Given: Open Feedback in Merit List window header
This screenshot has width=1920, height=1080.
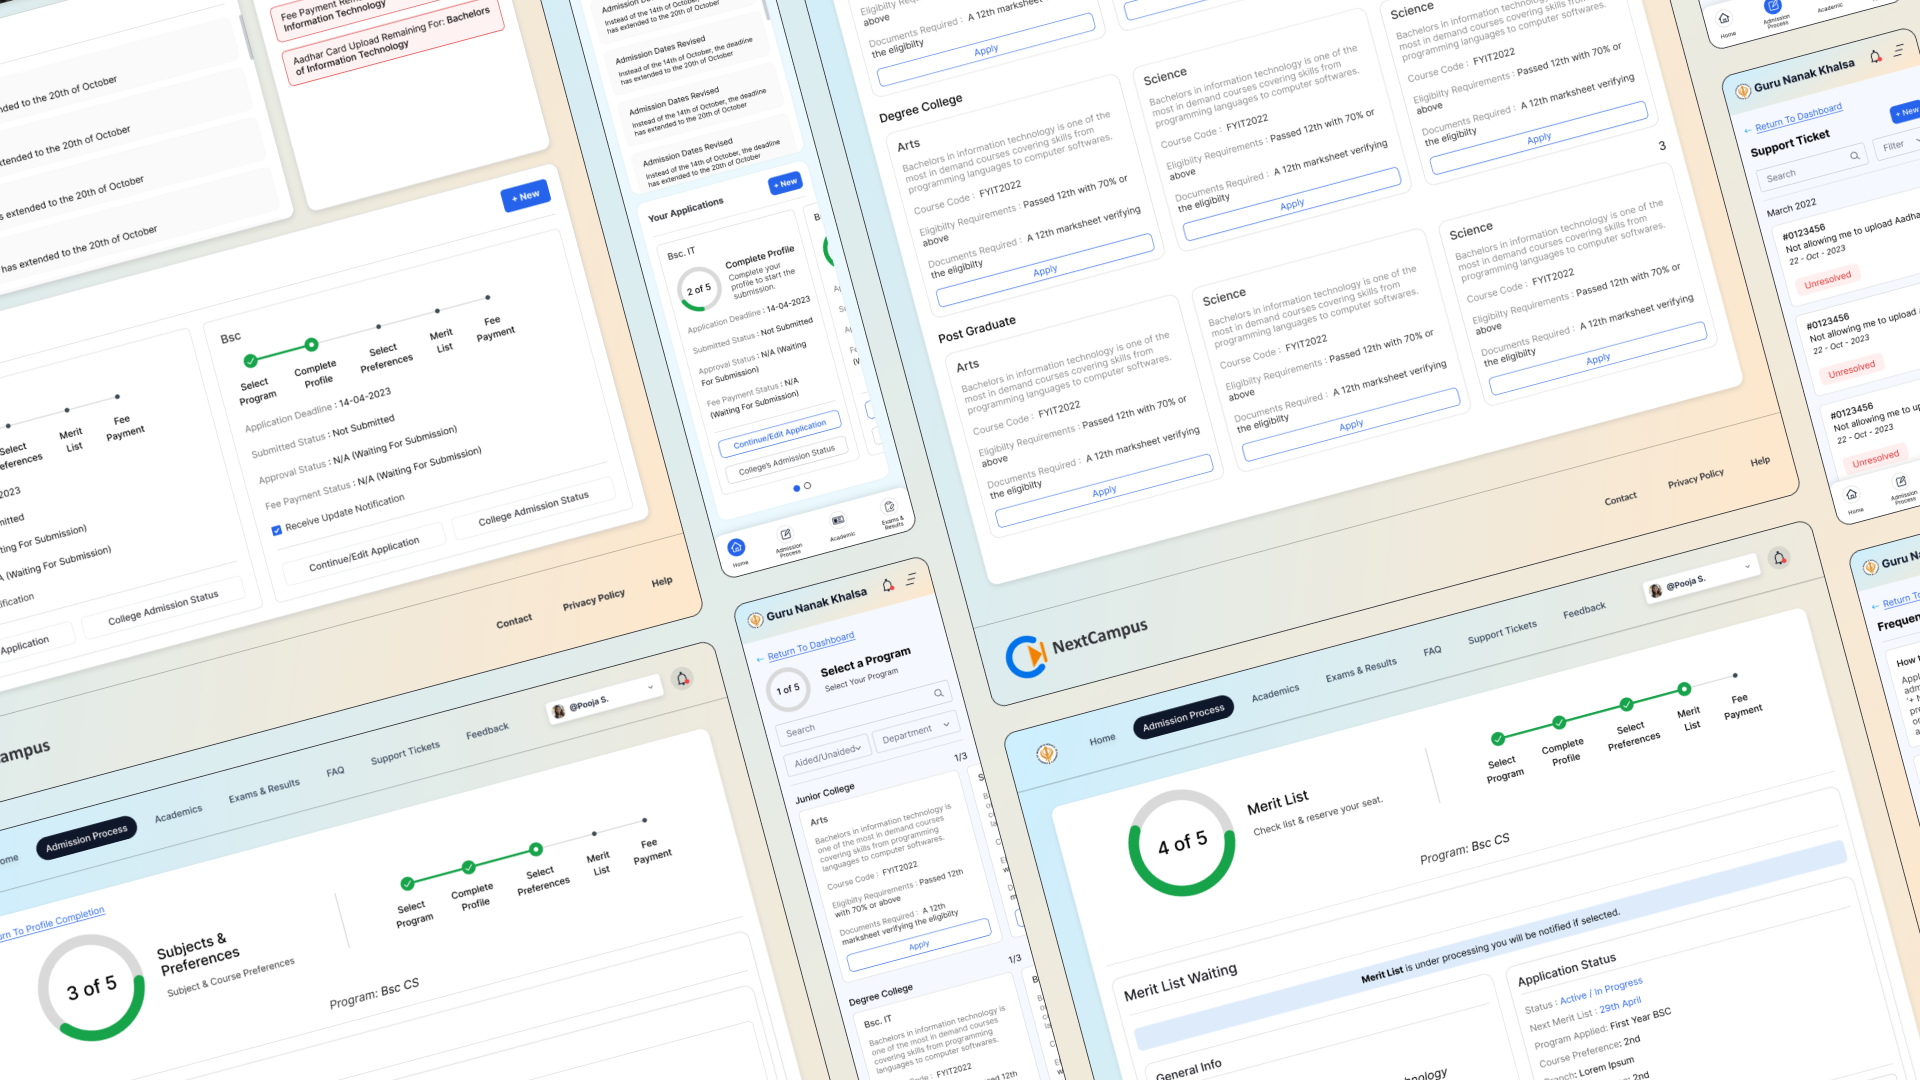Looking at the screenshot, I should [1584, 610].
